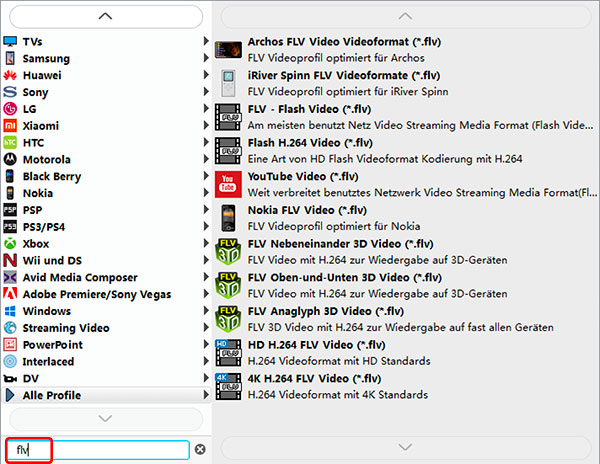Click the HTC green logo icon

10,142
